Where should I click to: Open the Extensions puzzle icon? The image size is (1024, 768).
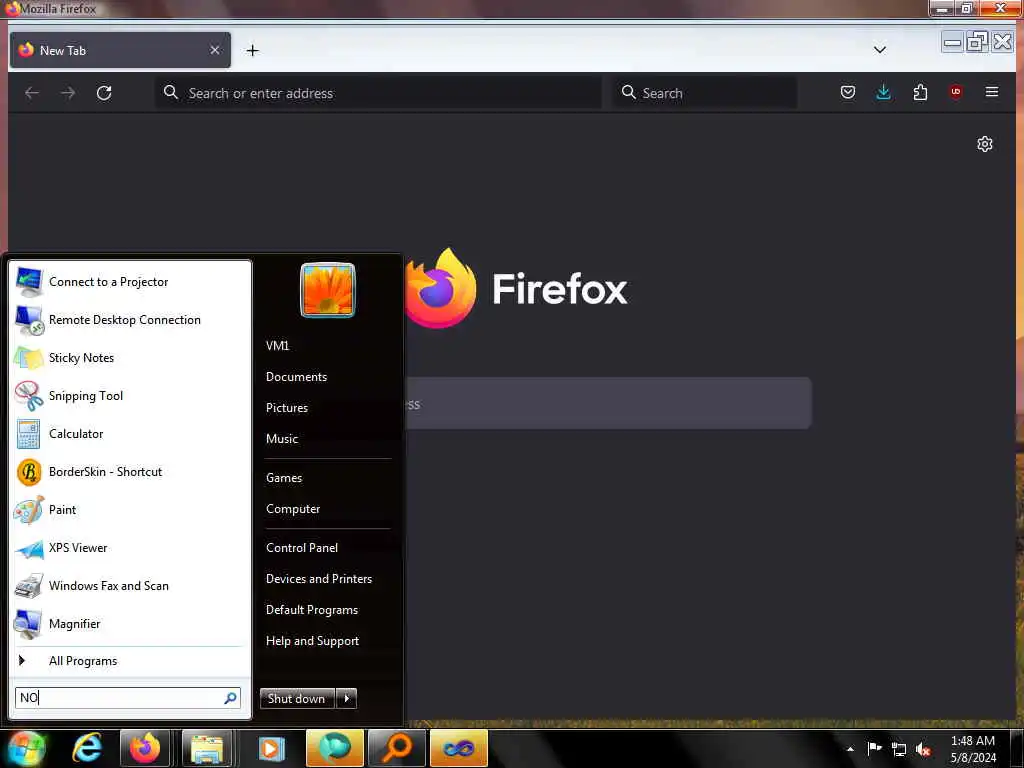920,92
